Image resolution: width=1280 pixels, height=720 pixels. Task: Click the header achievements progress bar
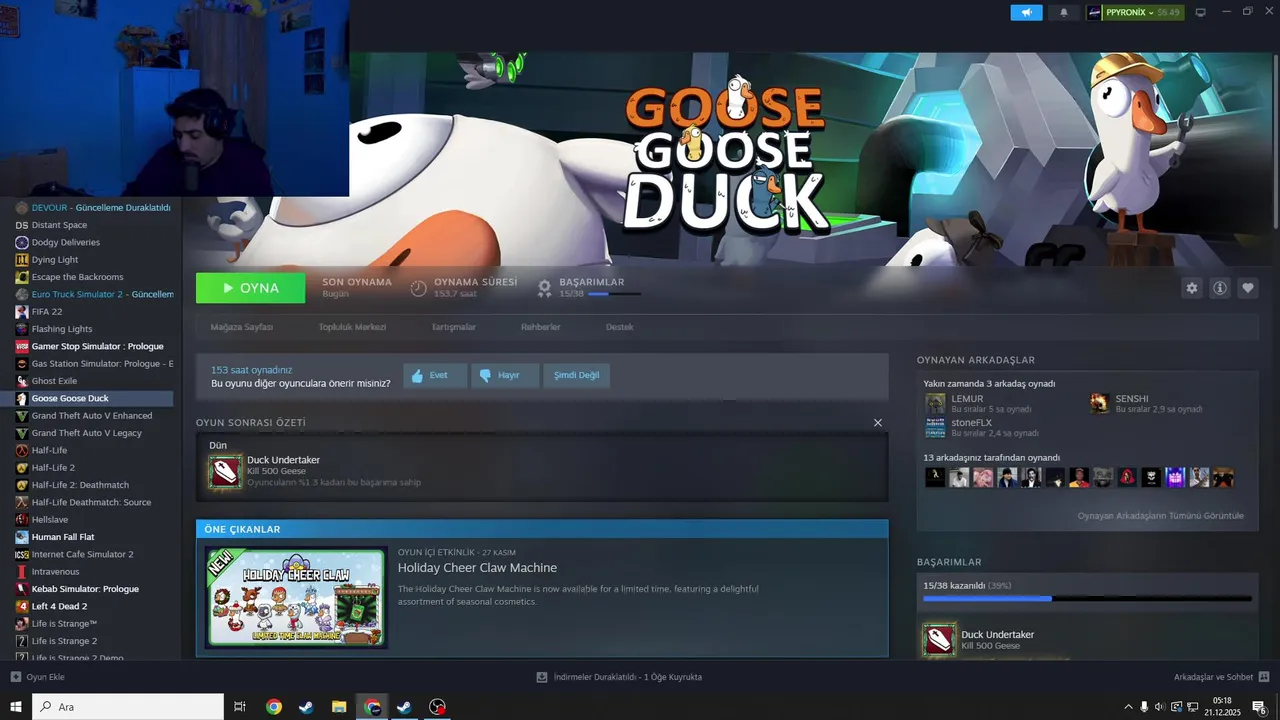[614, 294]
